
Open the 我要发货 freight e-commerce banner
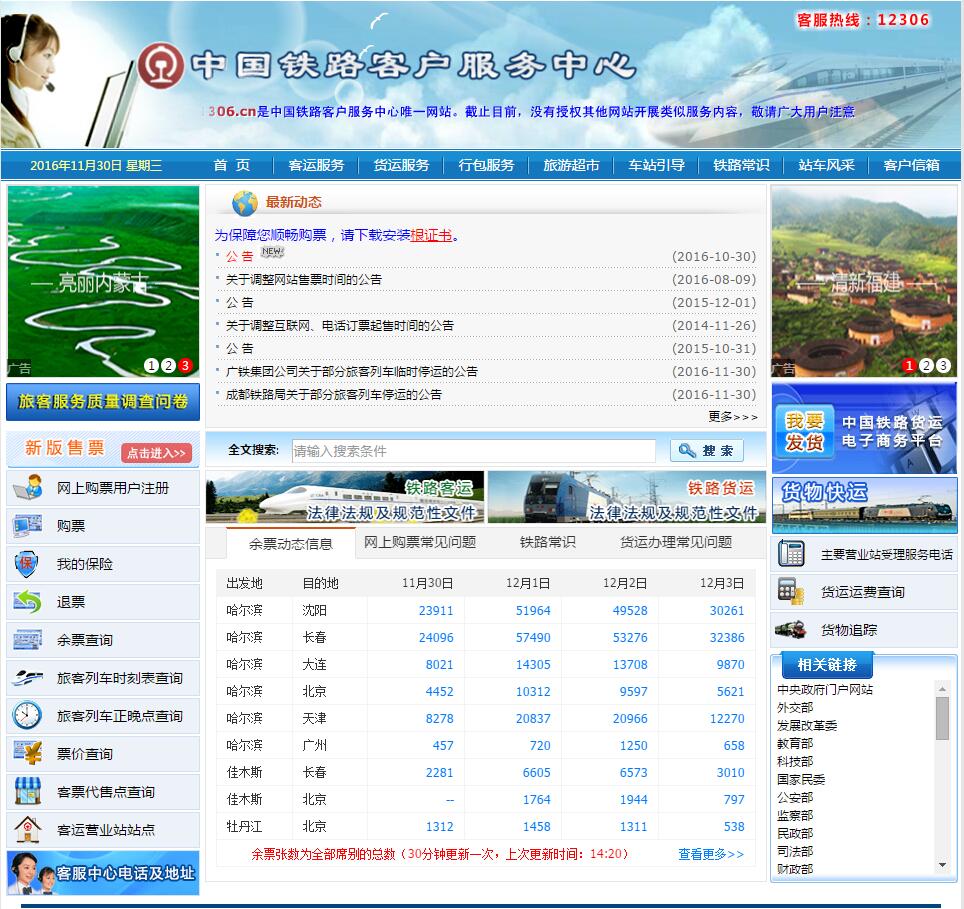click(864, 428)
